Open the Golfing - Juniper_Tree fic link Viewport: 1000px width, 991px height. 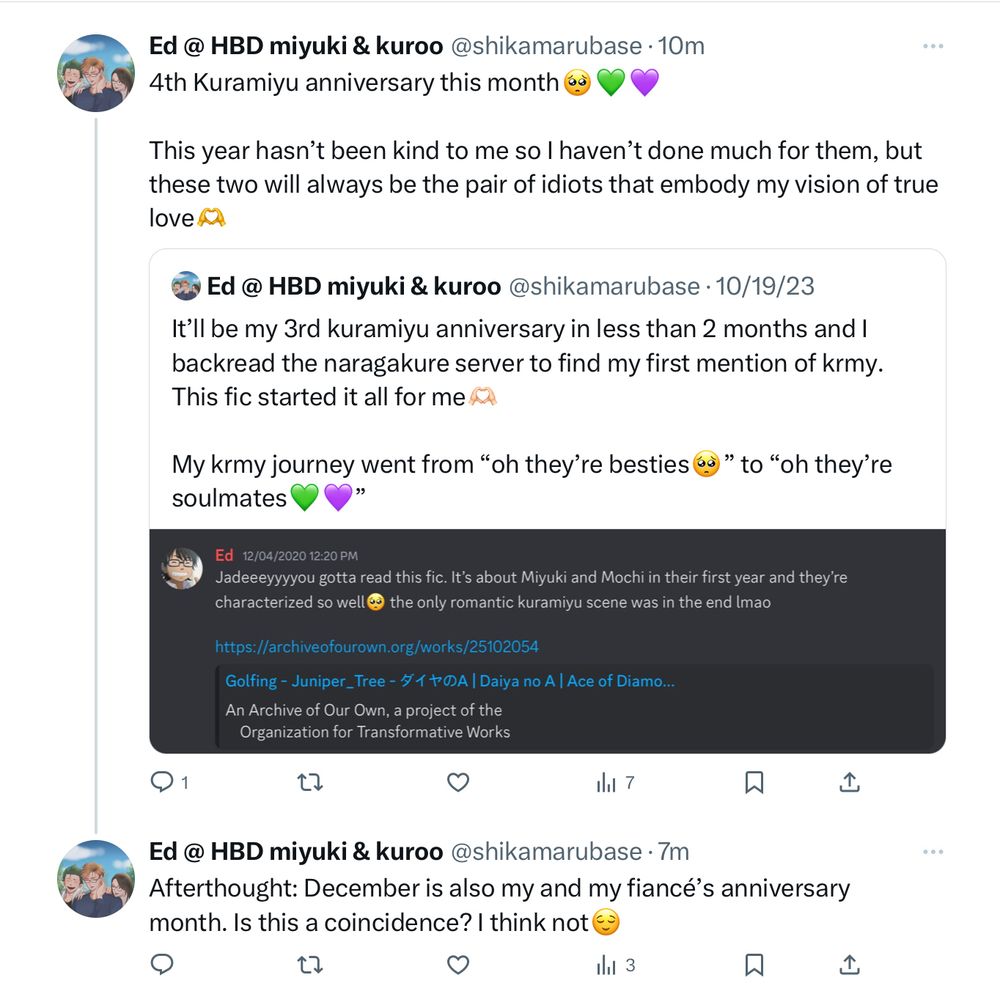[450, 681]
